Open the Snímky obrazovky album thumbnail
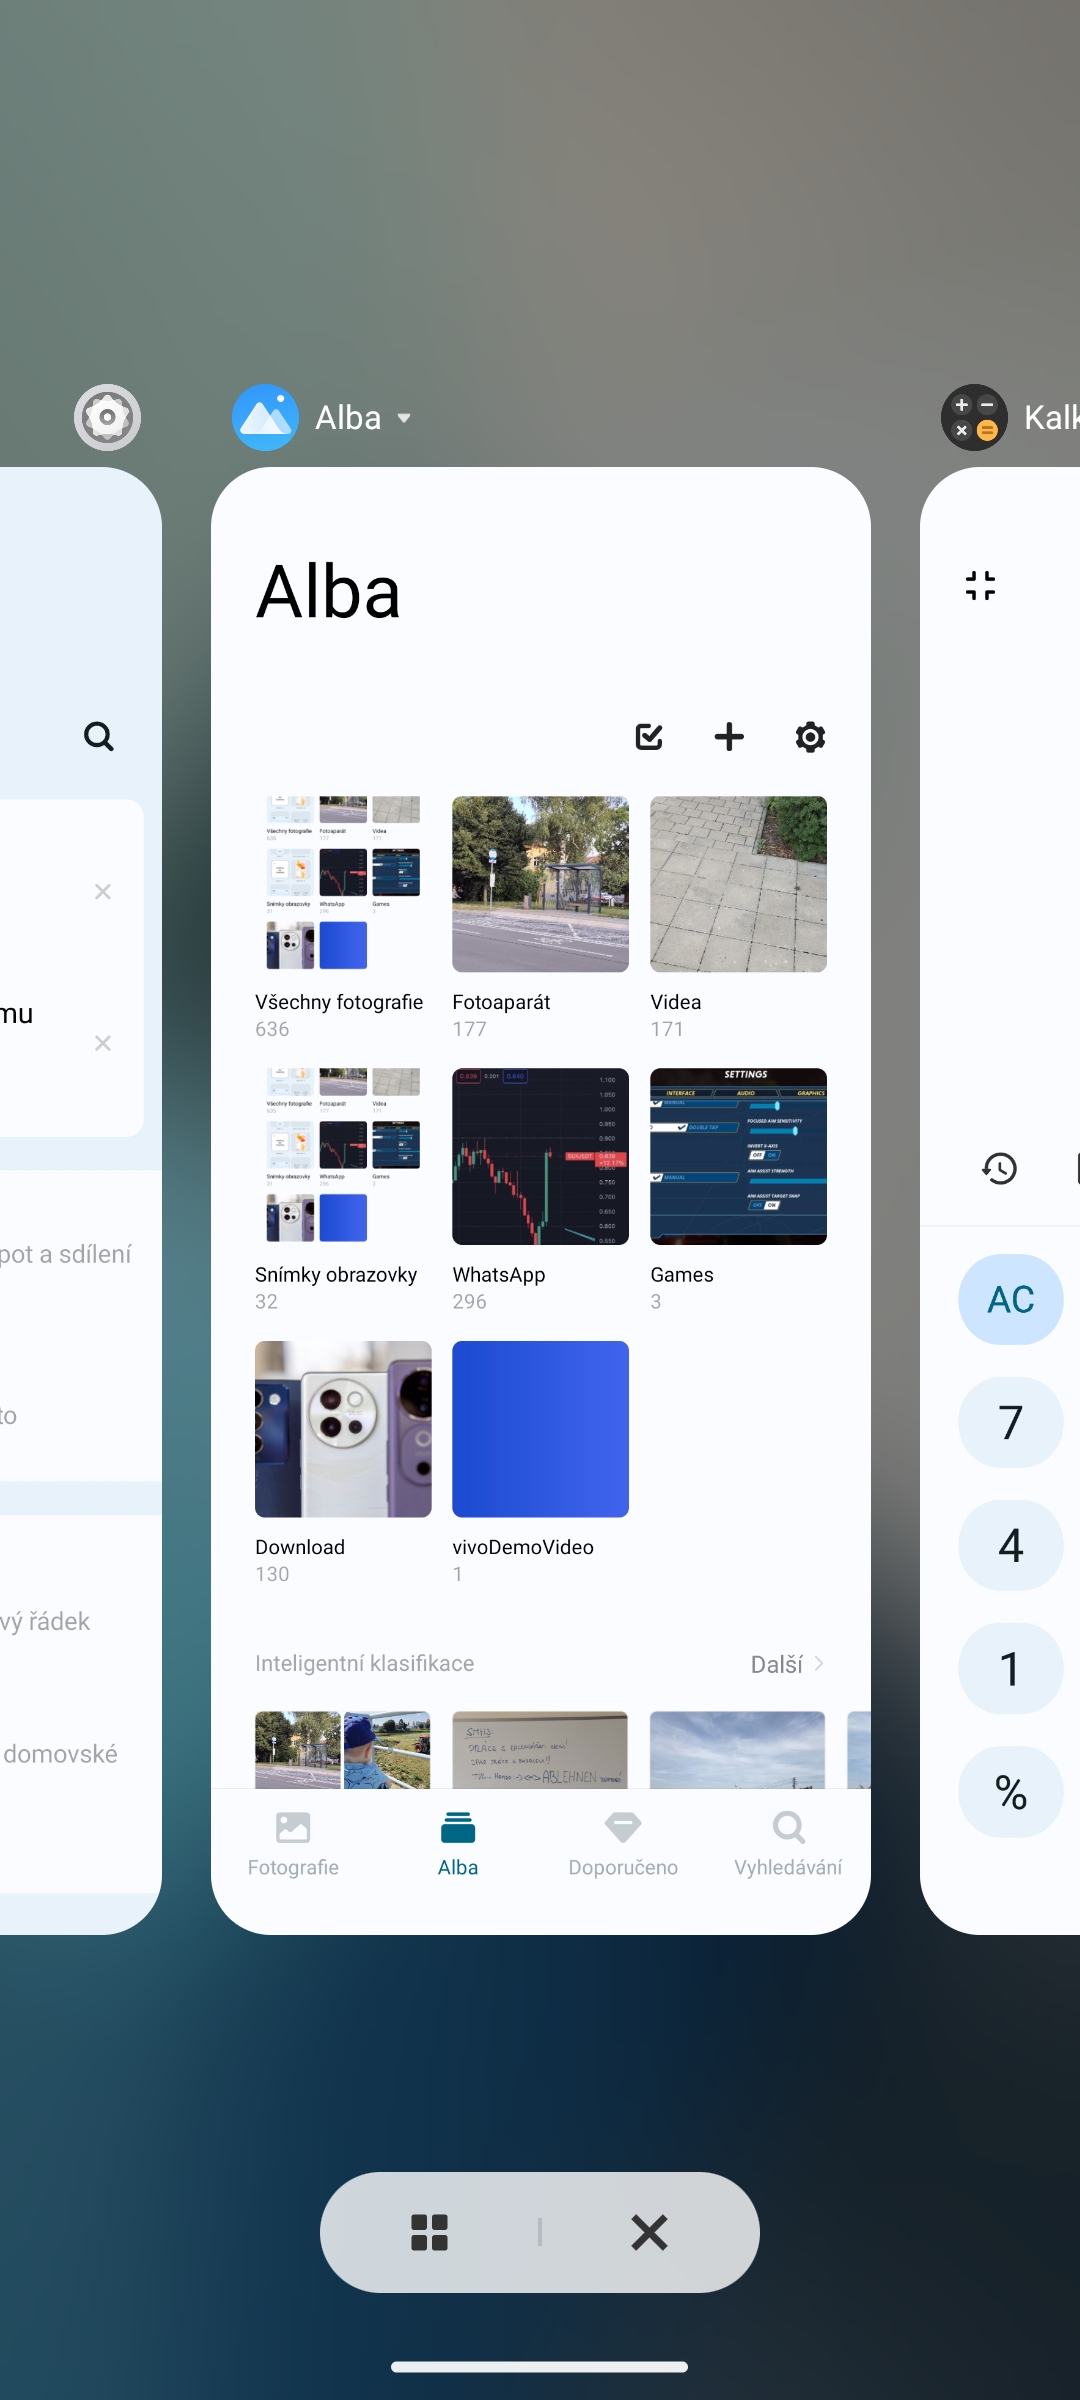This screenshot has width=1080, height=2400. 343,1156
